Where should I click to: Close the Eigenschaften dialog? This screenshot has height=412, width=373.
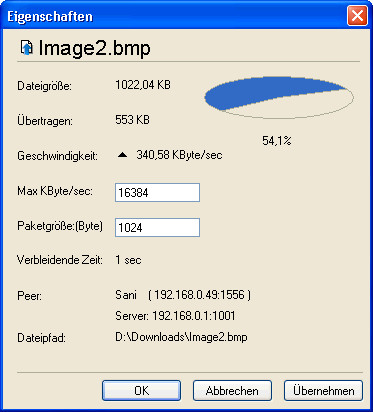point(357,16)
